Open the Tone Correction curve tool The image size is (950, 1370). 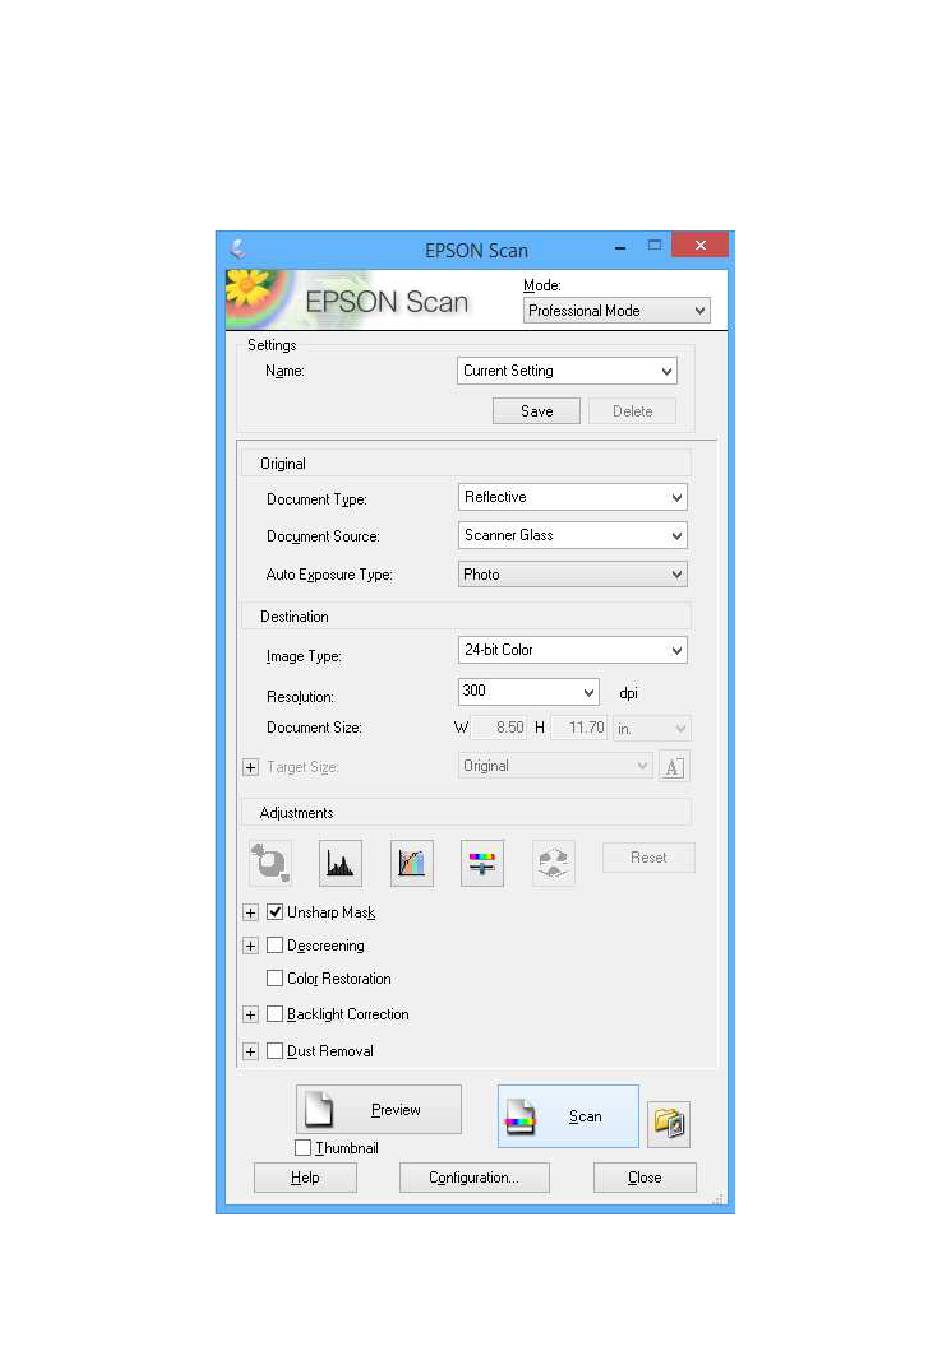[x=412, y=863]
